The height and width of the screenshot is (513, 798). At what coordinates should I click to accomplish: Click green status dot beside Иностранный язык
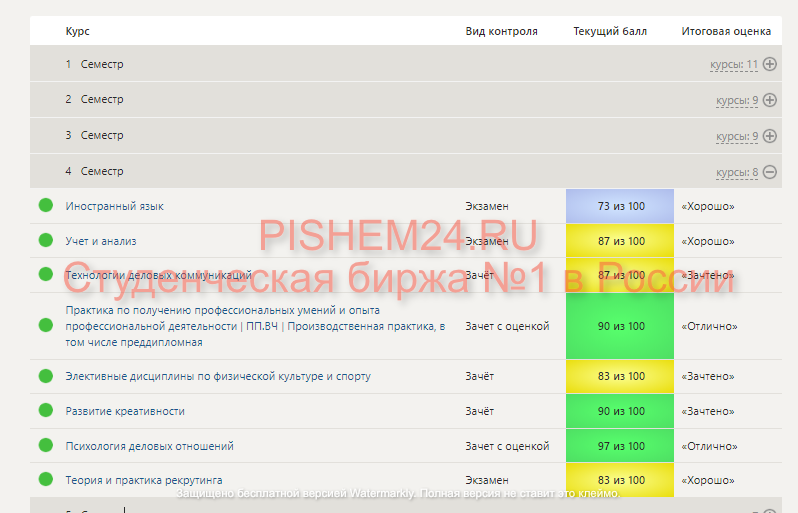45,206
